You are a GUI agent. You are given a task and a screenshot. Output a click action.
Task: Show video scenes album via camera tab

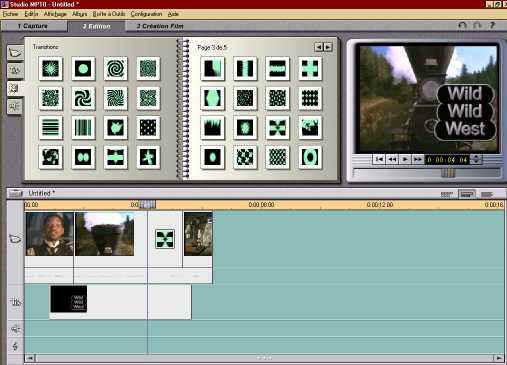coord(15,53)
